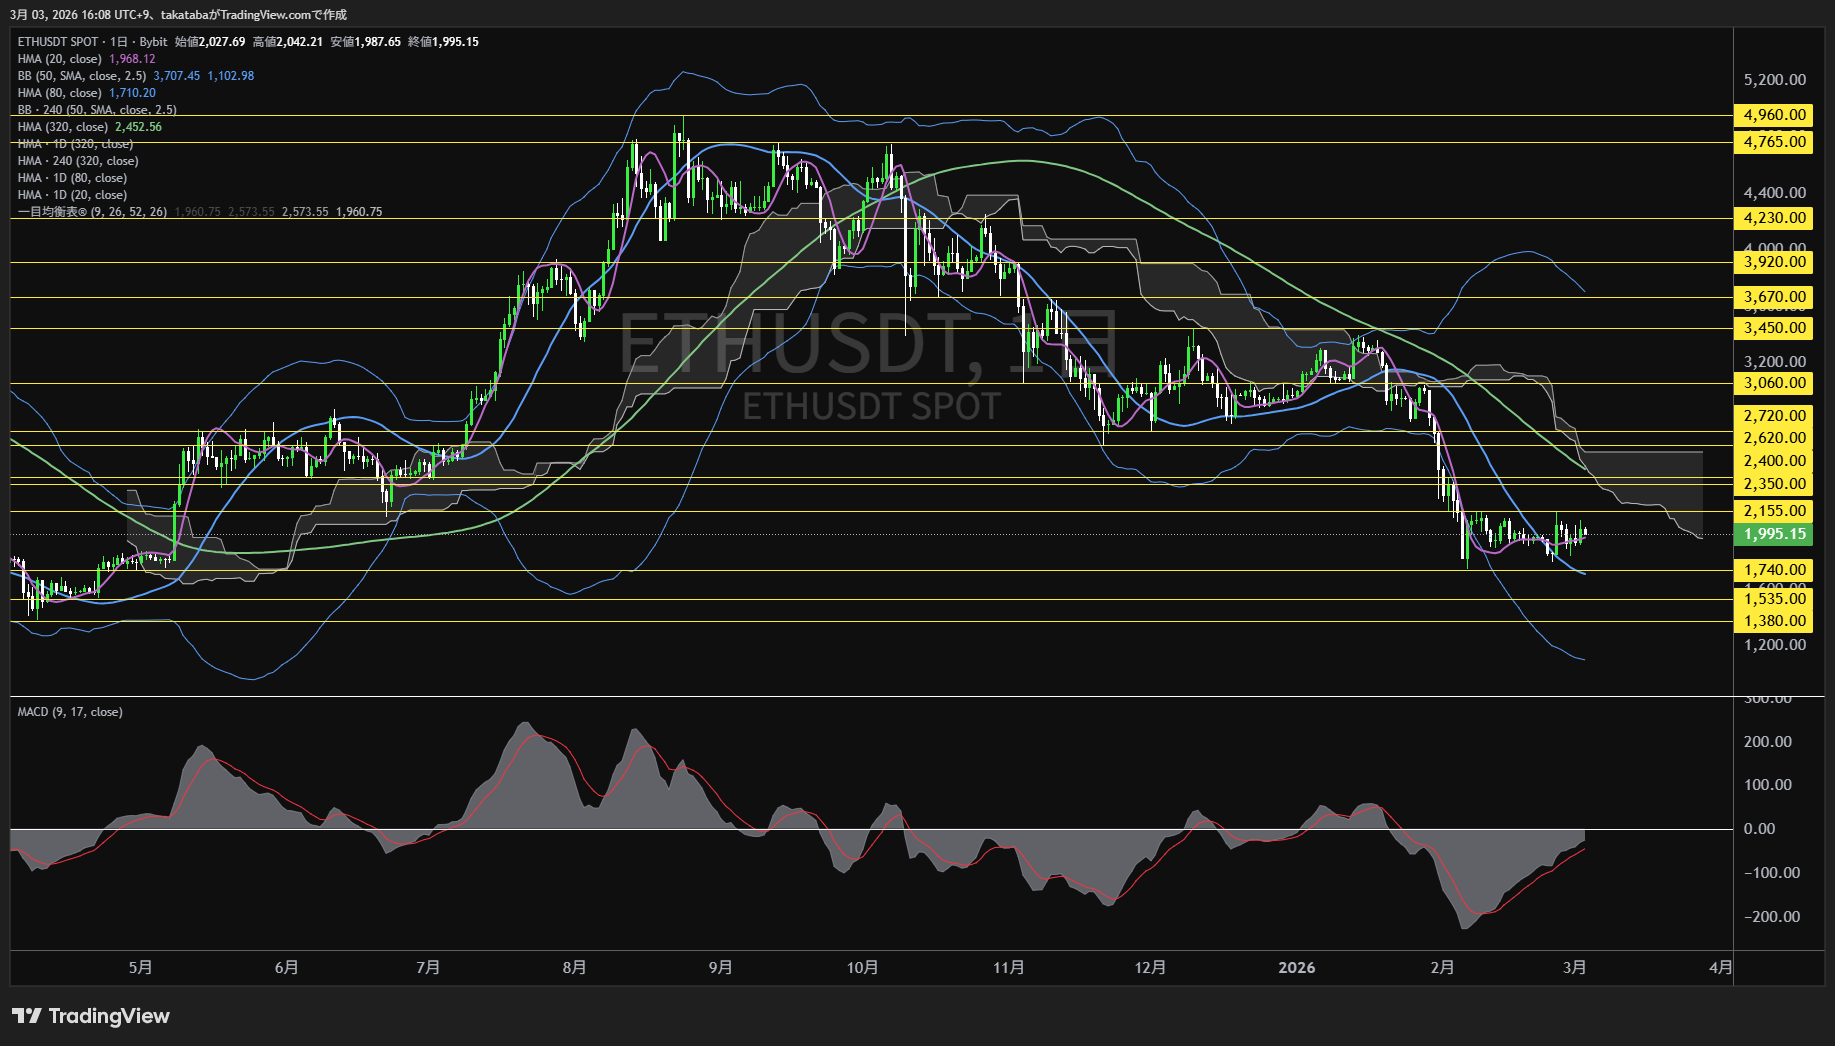Click the 4,765.00 price level label
The height and width of the screenshot is (1046, 1835).
(x=1775, y=142)
